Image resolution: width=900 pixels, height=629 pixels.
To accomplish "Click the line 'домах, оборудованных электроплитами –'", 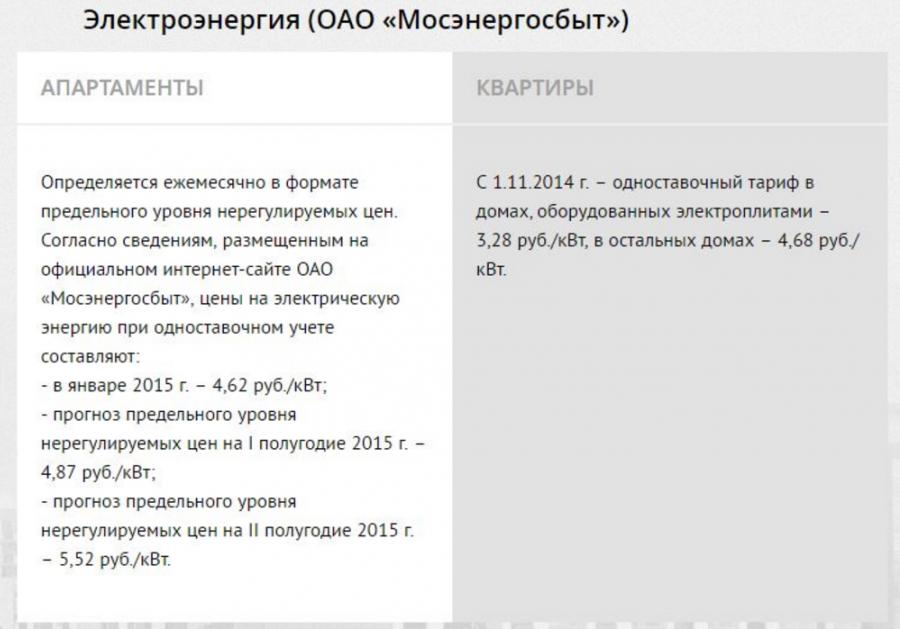I will (653, 212).
